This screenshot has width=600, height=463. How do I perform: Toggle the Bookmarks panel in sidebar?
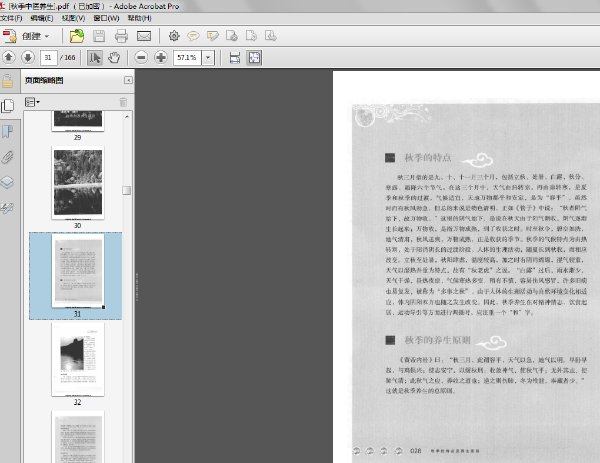pos(8,131)
